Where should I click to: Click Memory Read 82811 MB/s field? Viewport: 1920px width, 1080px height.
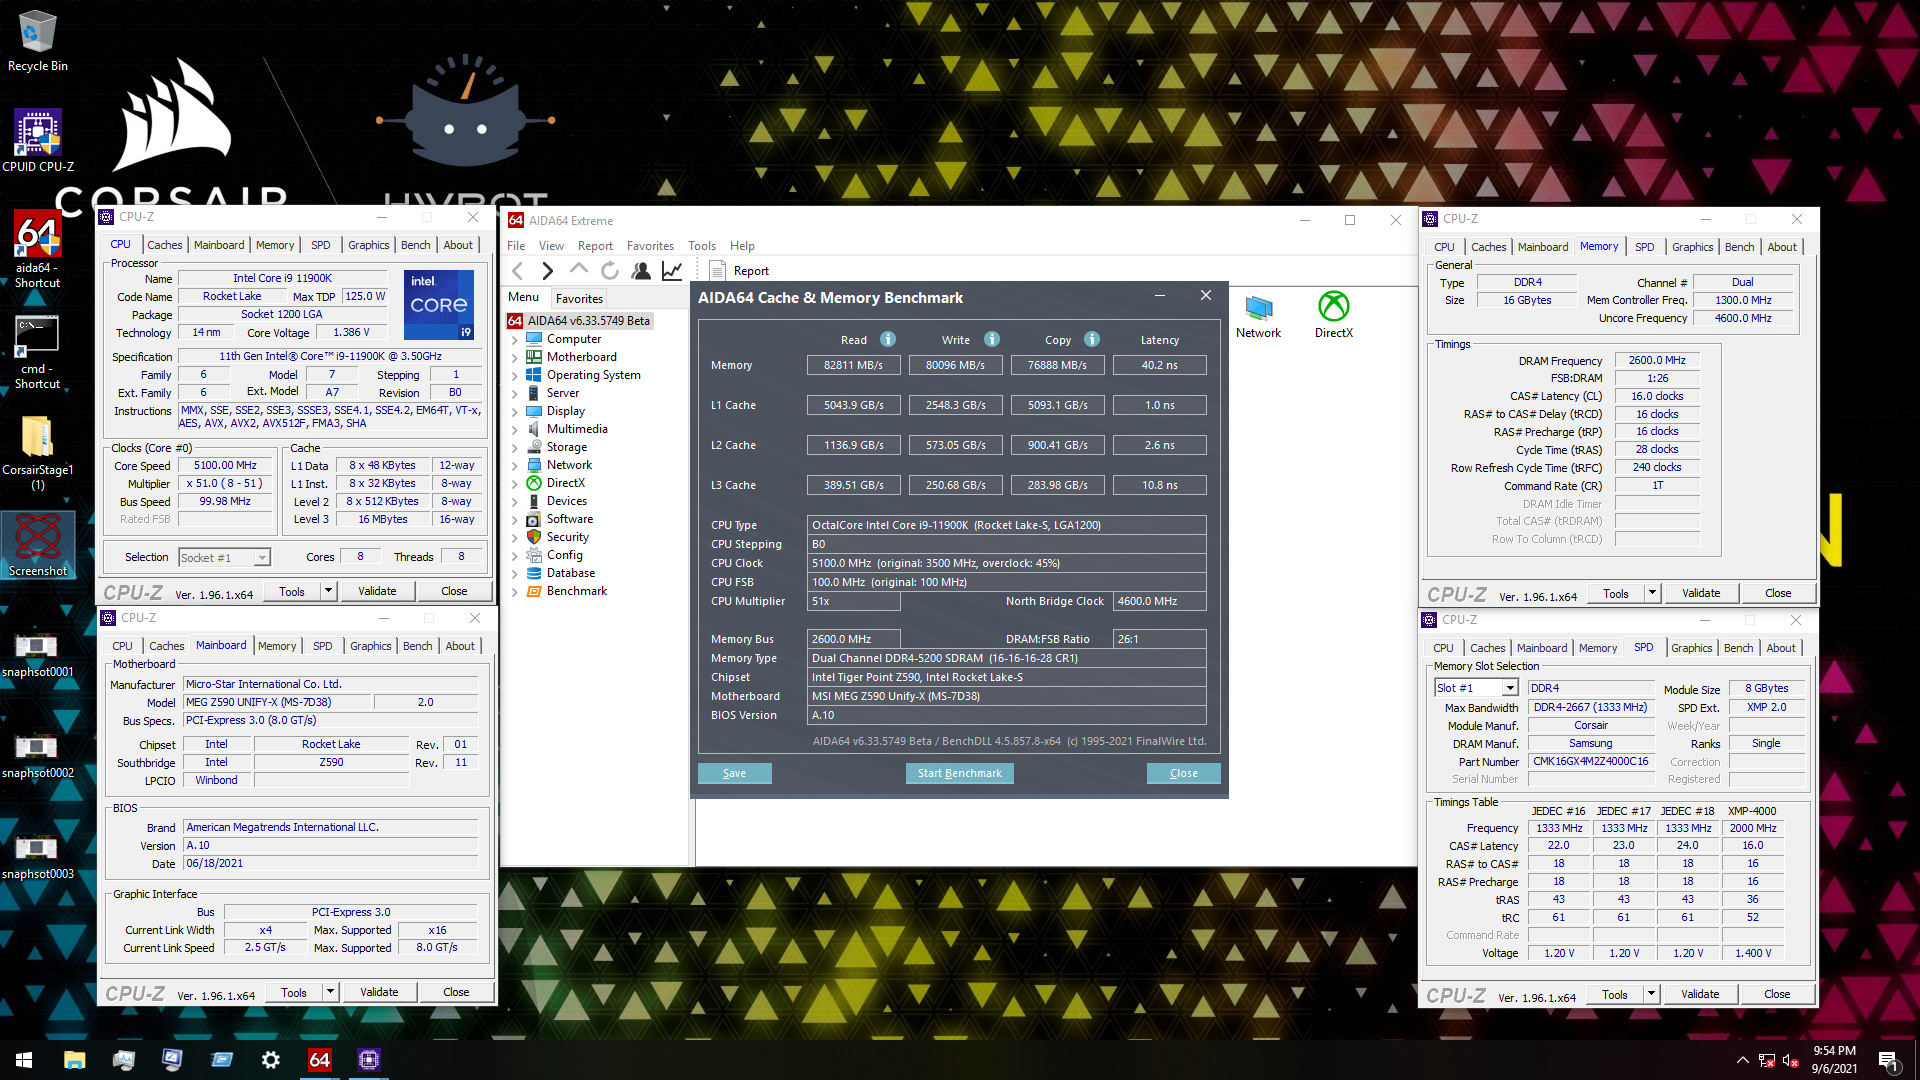pyautogui.click(x=853, y=365)
